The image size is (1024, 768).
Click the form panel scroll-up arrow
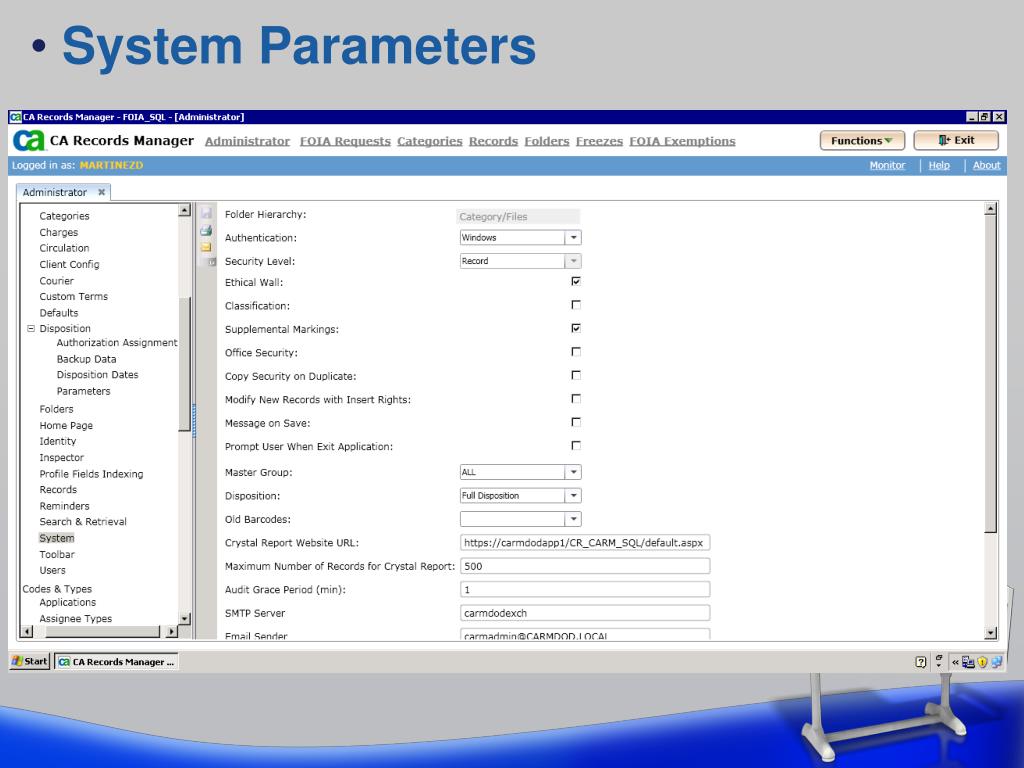click(x=991, y=209)
